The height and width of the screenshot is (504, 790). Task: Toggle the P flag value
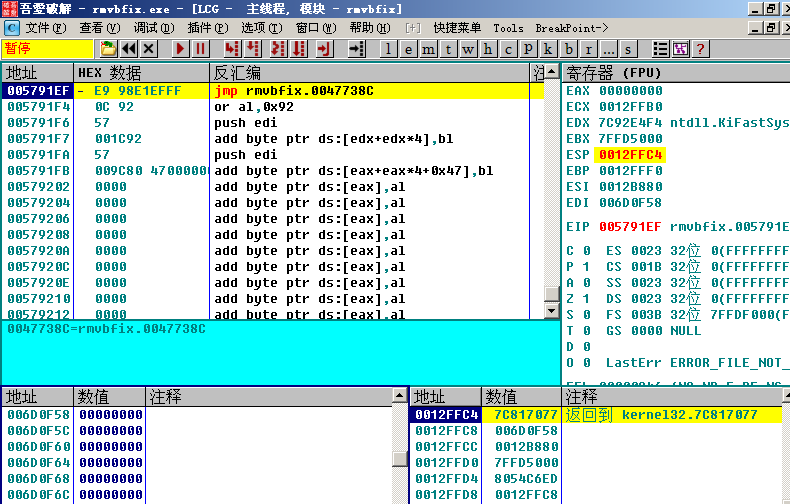pyautogui.click(x=586, y=267)
